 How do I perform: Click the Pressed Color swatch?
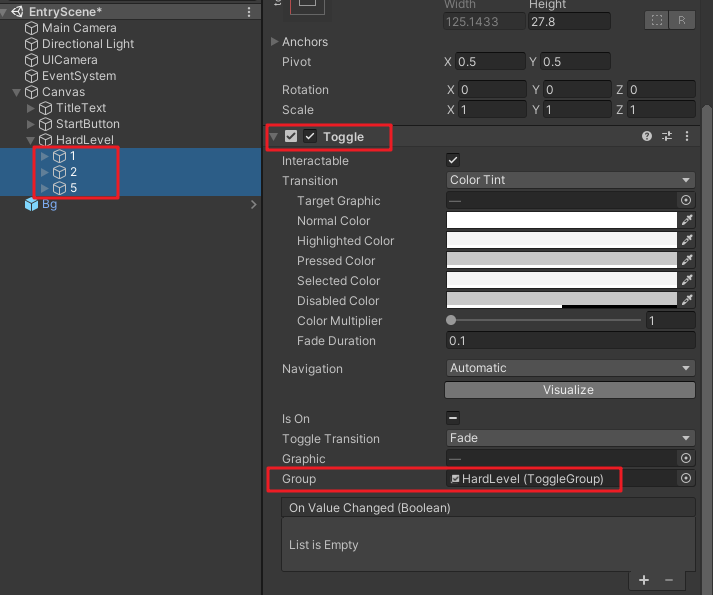(x=562, y=260)
